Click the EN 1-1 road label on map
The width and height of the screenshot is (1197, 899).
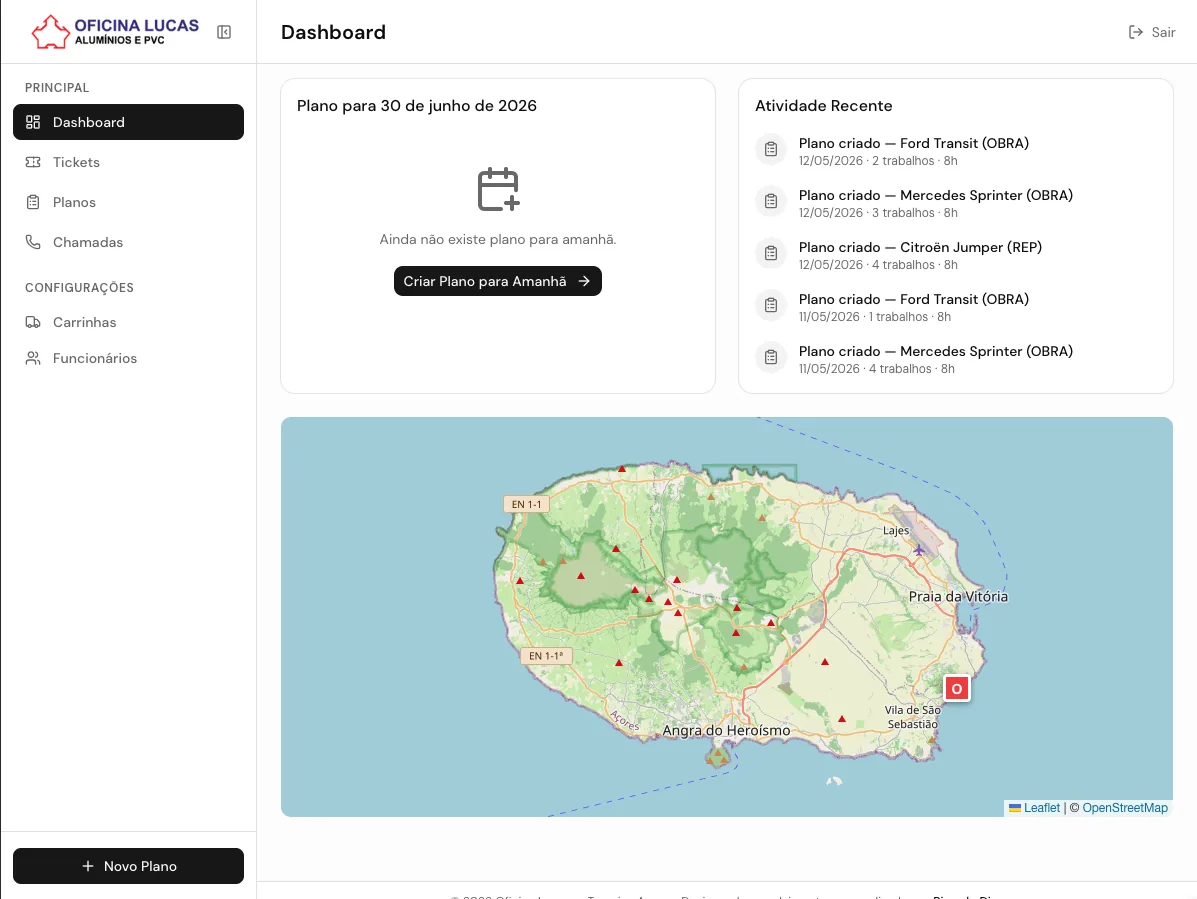coord(526,504)
